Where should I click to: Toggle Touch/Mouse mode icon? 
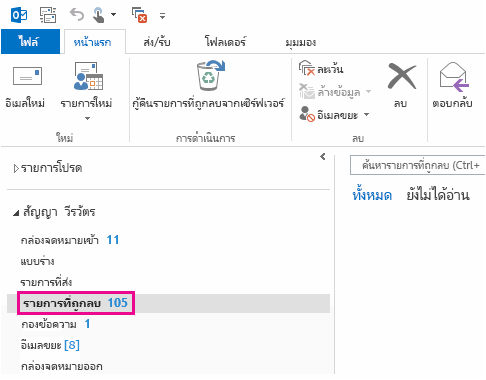tap(99, 15)
